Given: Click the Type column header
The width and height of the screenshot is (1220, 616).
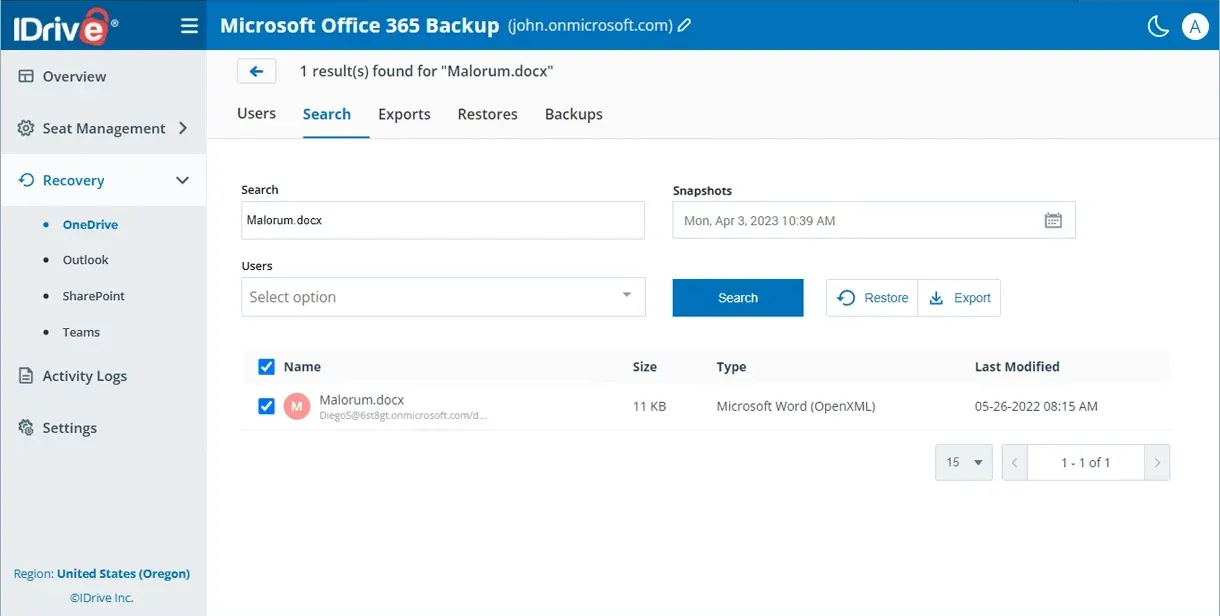Looking at the screenshot, I should tap(731, 367).
